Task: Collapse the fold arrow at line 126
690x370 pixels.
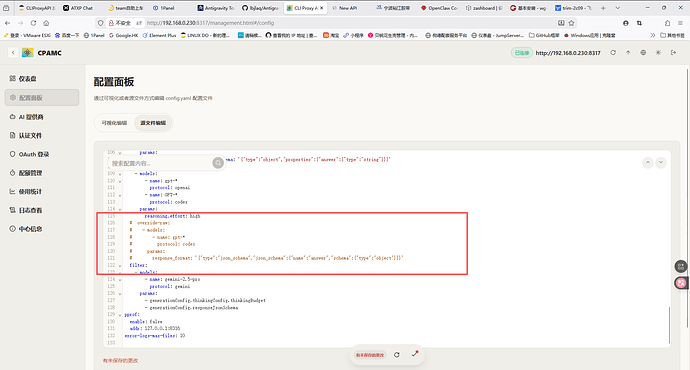Action: 120,293
